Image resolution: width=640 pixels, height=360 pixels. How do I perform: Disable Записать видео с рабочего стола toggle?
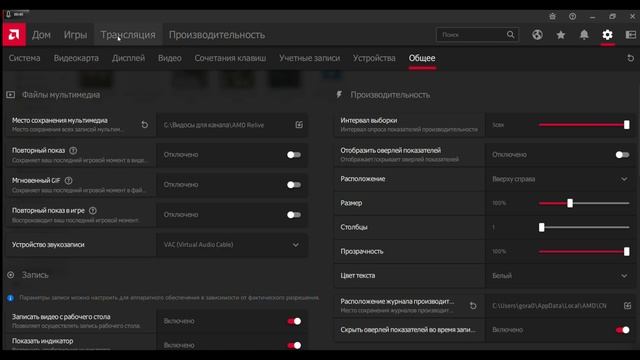294,321
